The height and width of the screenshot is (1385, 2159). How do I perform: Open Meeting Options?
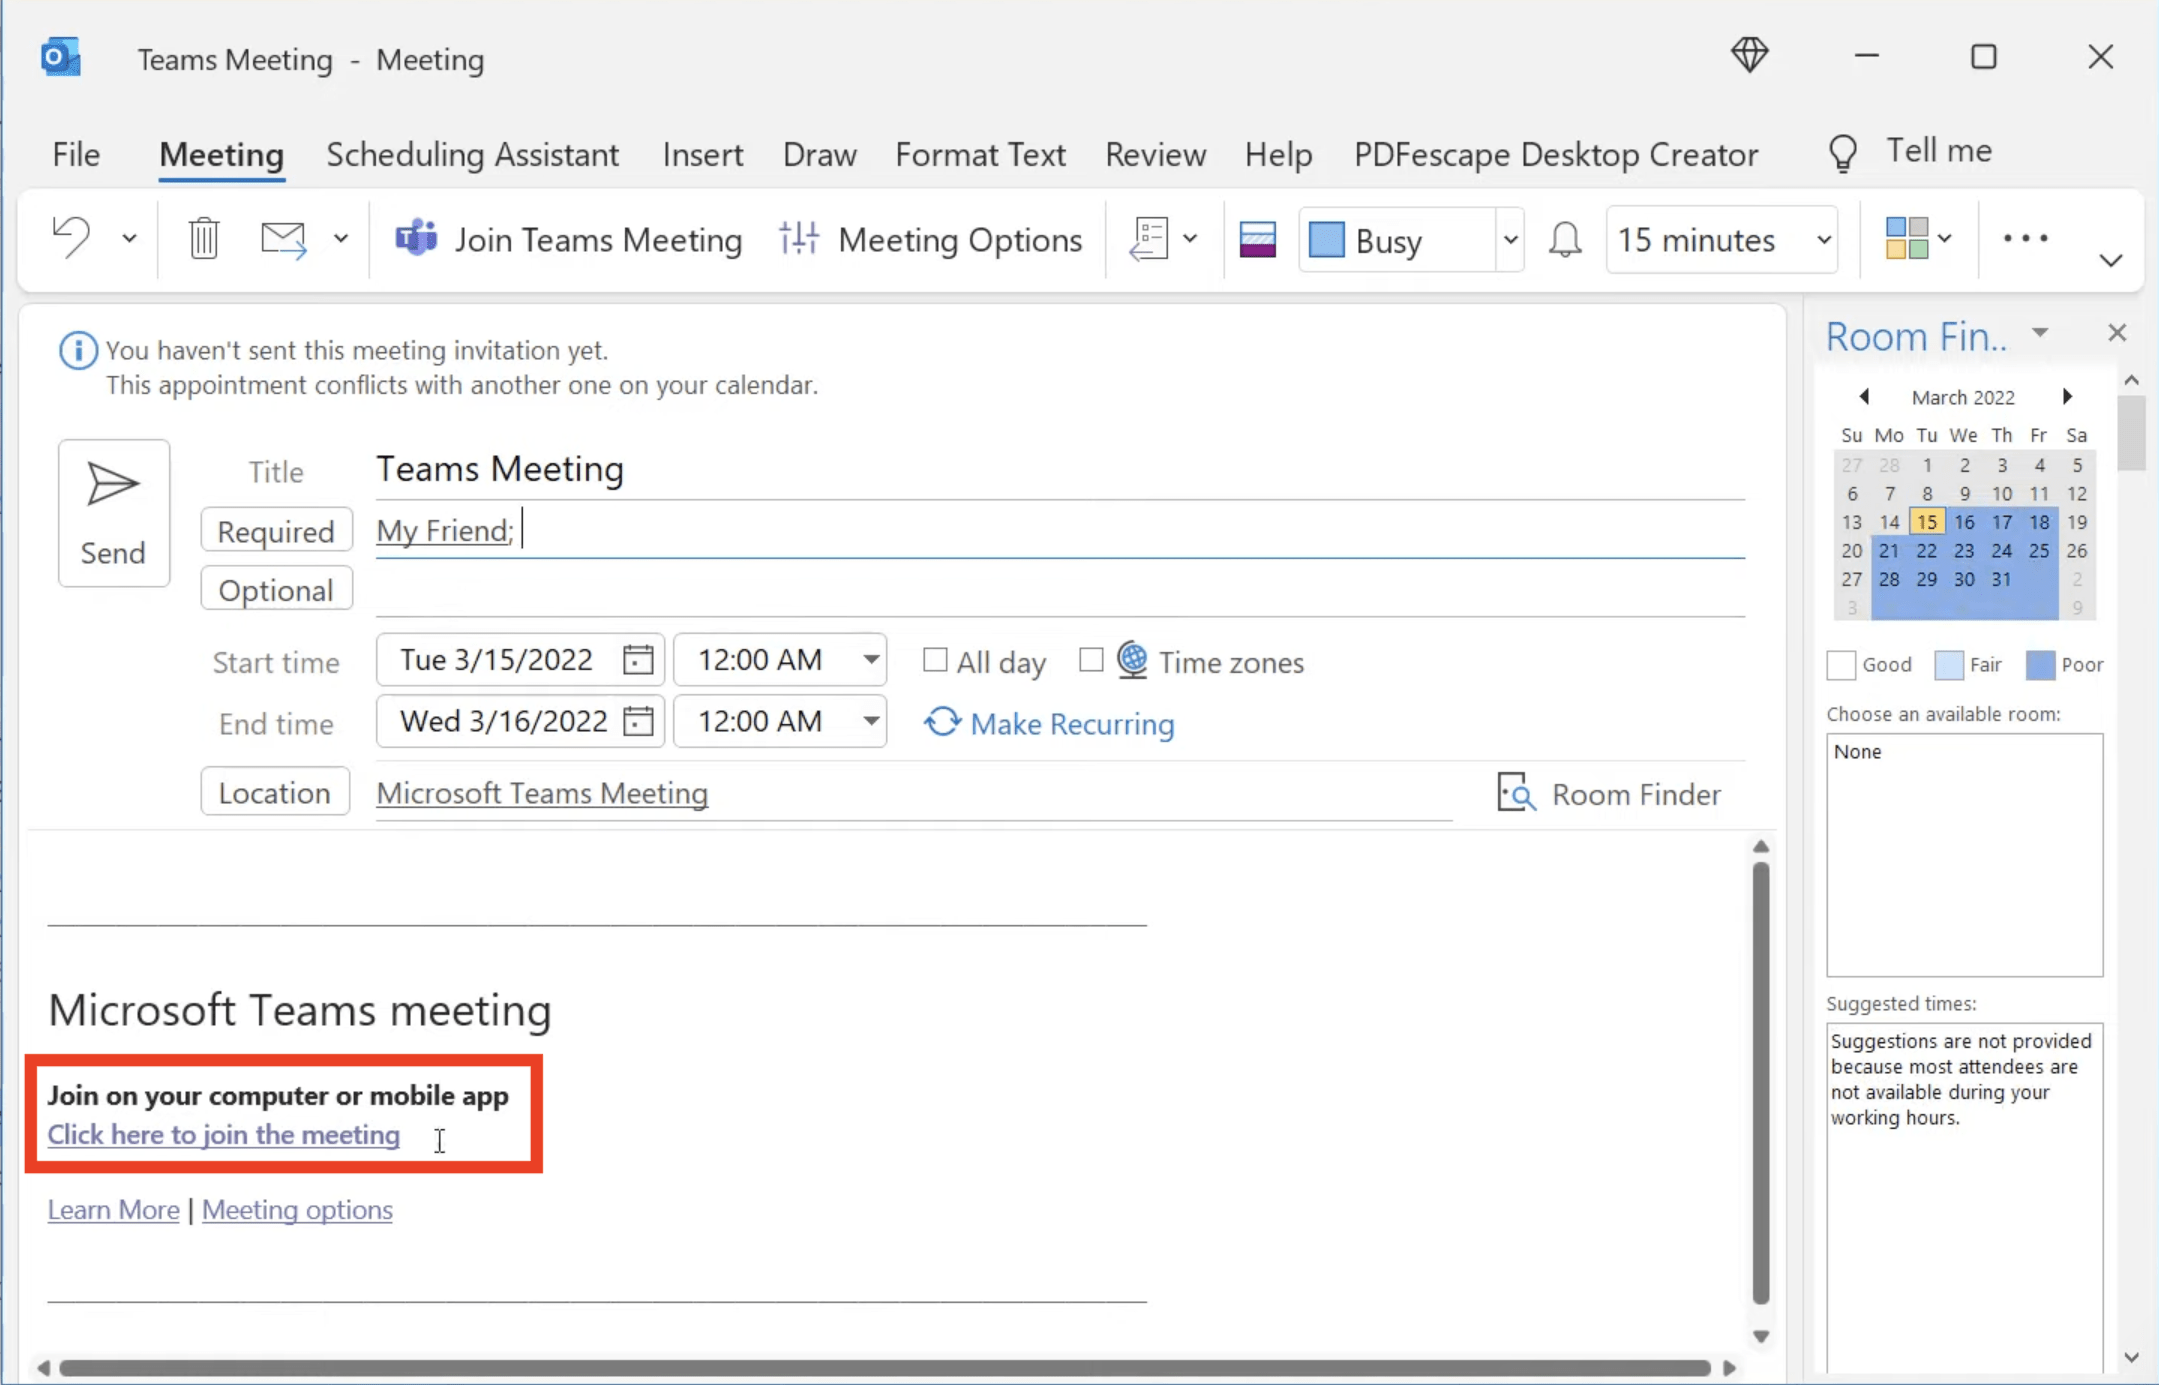tap(931, 240)
